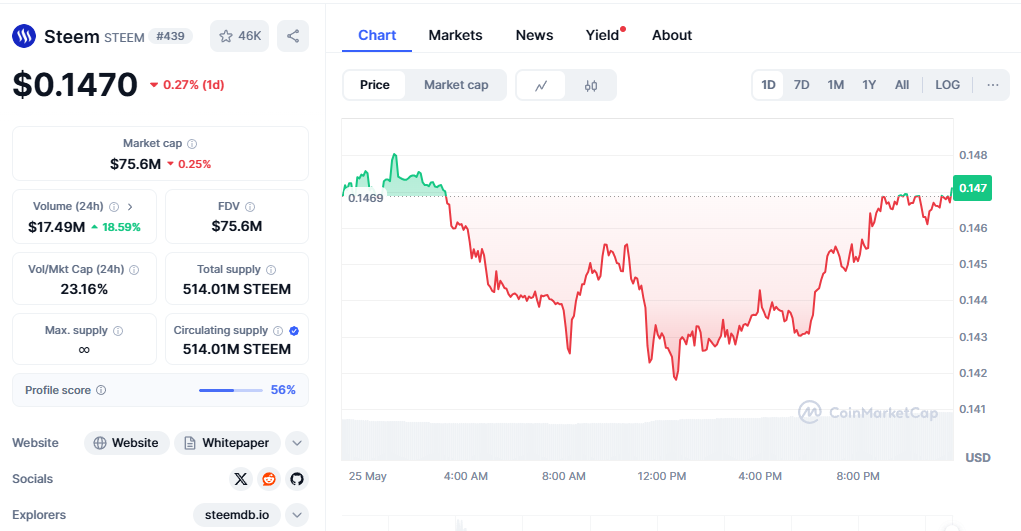Open the chart more options menu
Image resolution: width=1021 pixels, height=531 pixels.
993,85
